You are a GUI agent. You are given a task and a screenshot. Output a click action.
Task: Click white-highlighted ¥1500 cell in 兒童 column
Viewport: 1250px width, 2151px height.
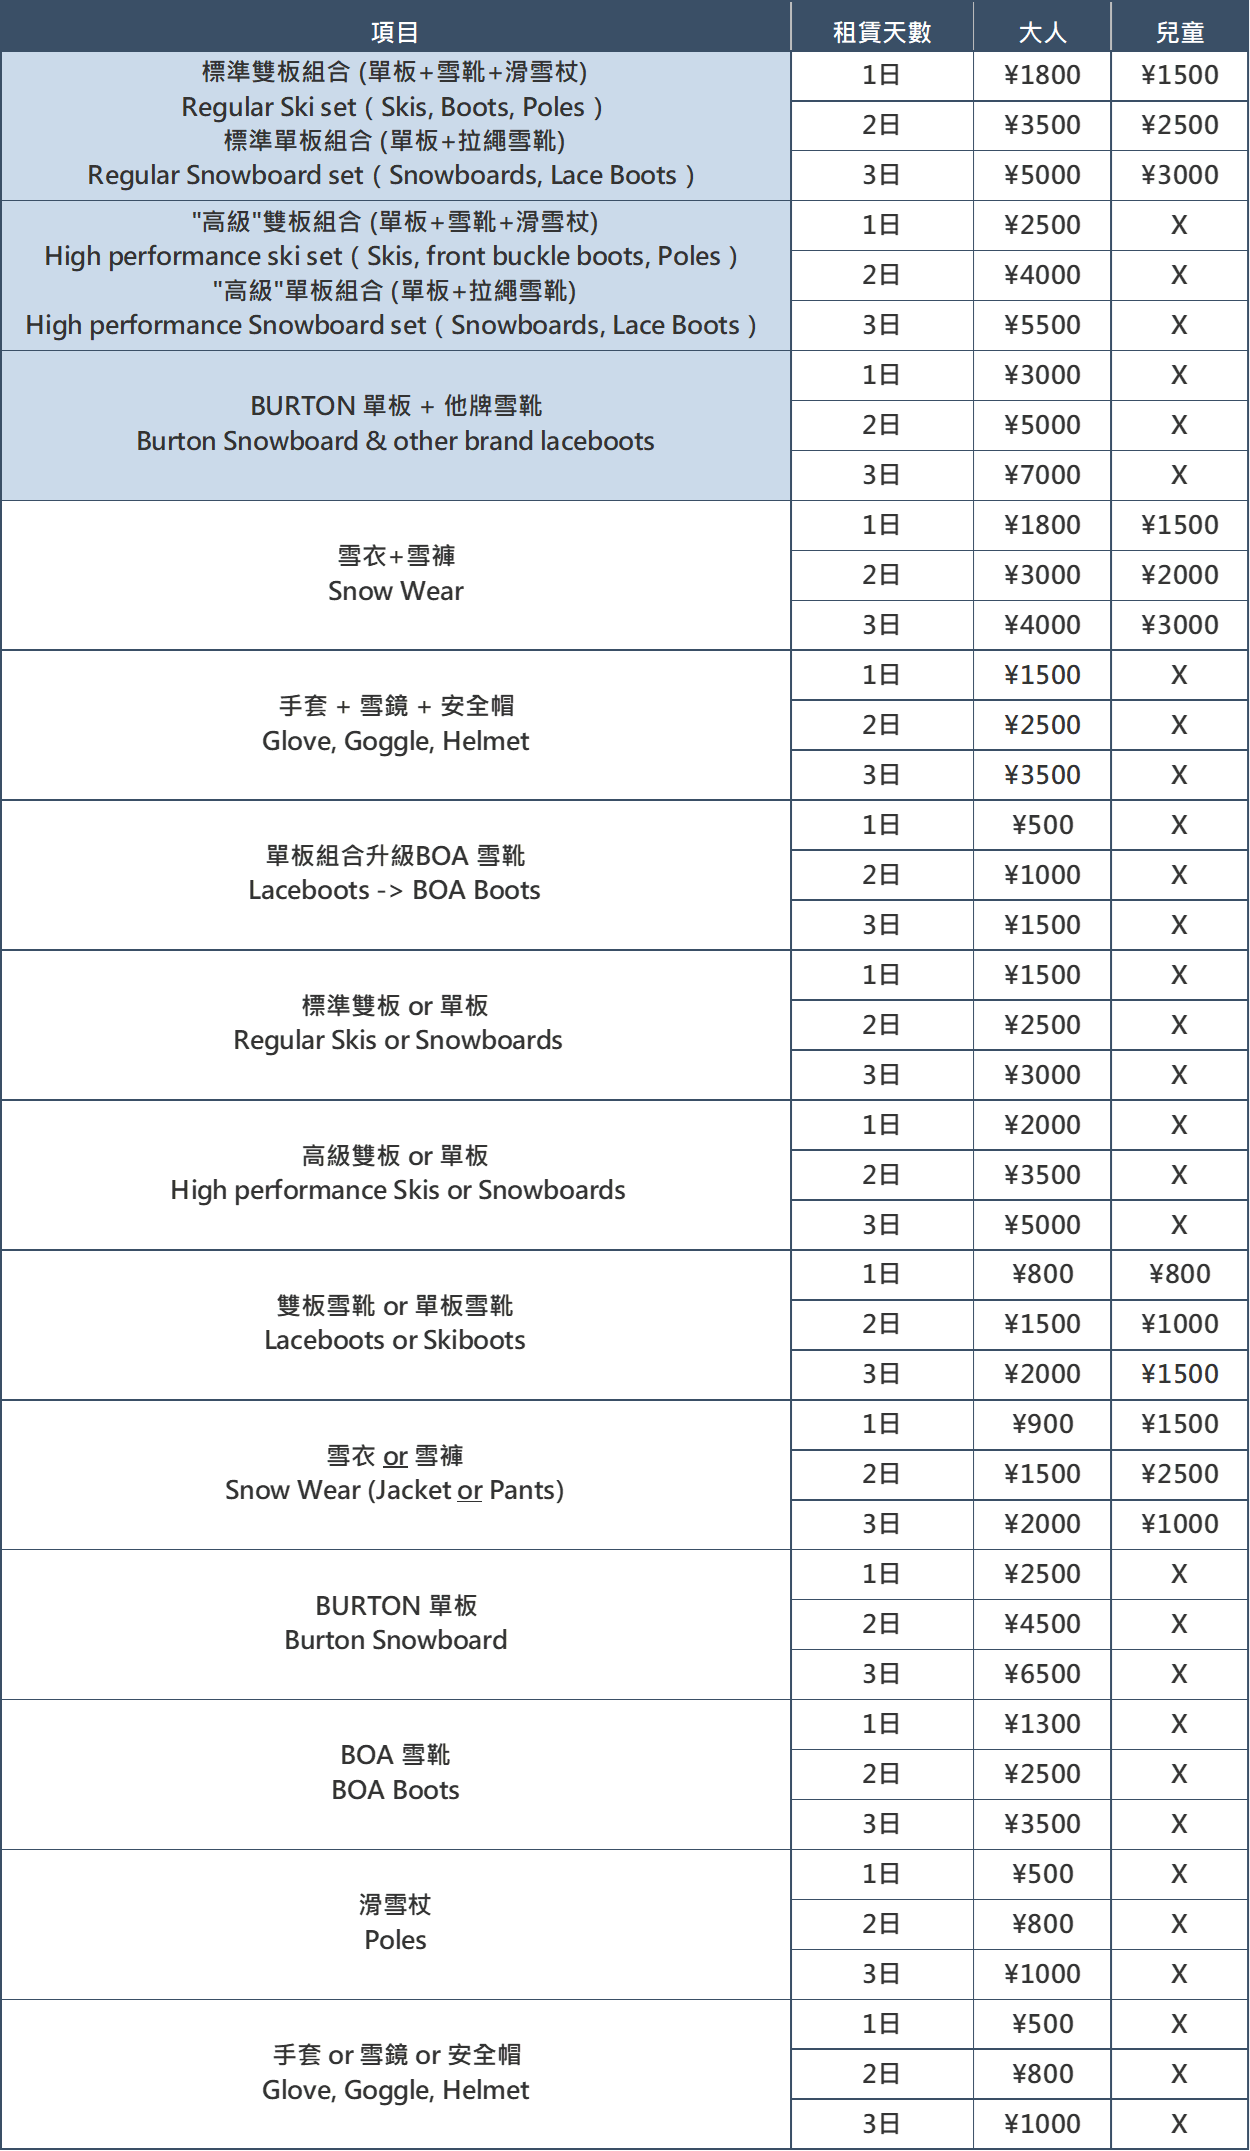click(x=1179, y=1374)
